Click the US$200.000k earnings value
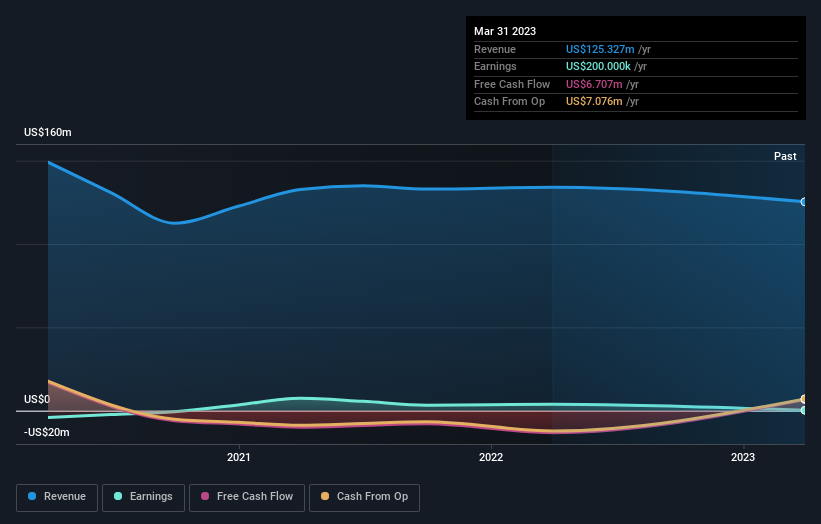The image size is (821, 524). click(598, 66)
